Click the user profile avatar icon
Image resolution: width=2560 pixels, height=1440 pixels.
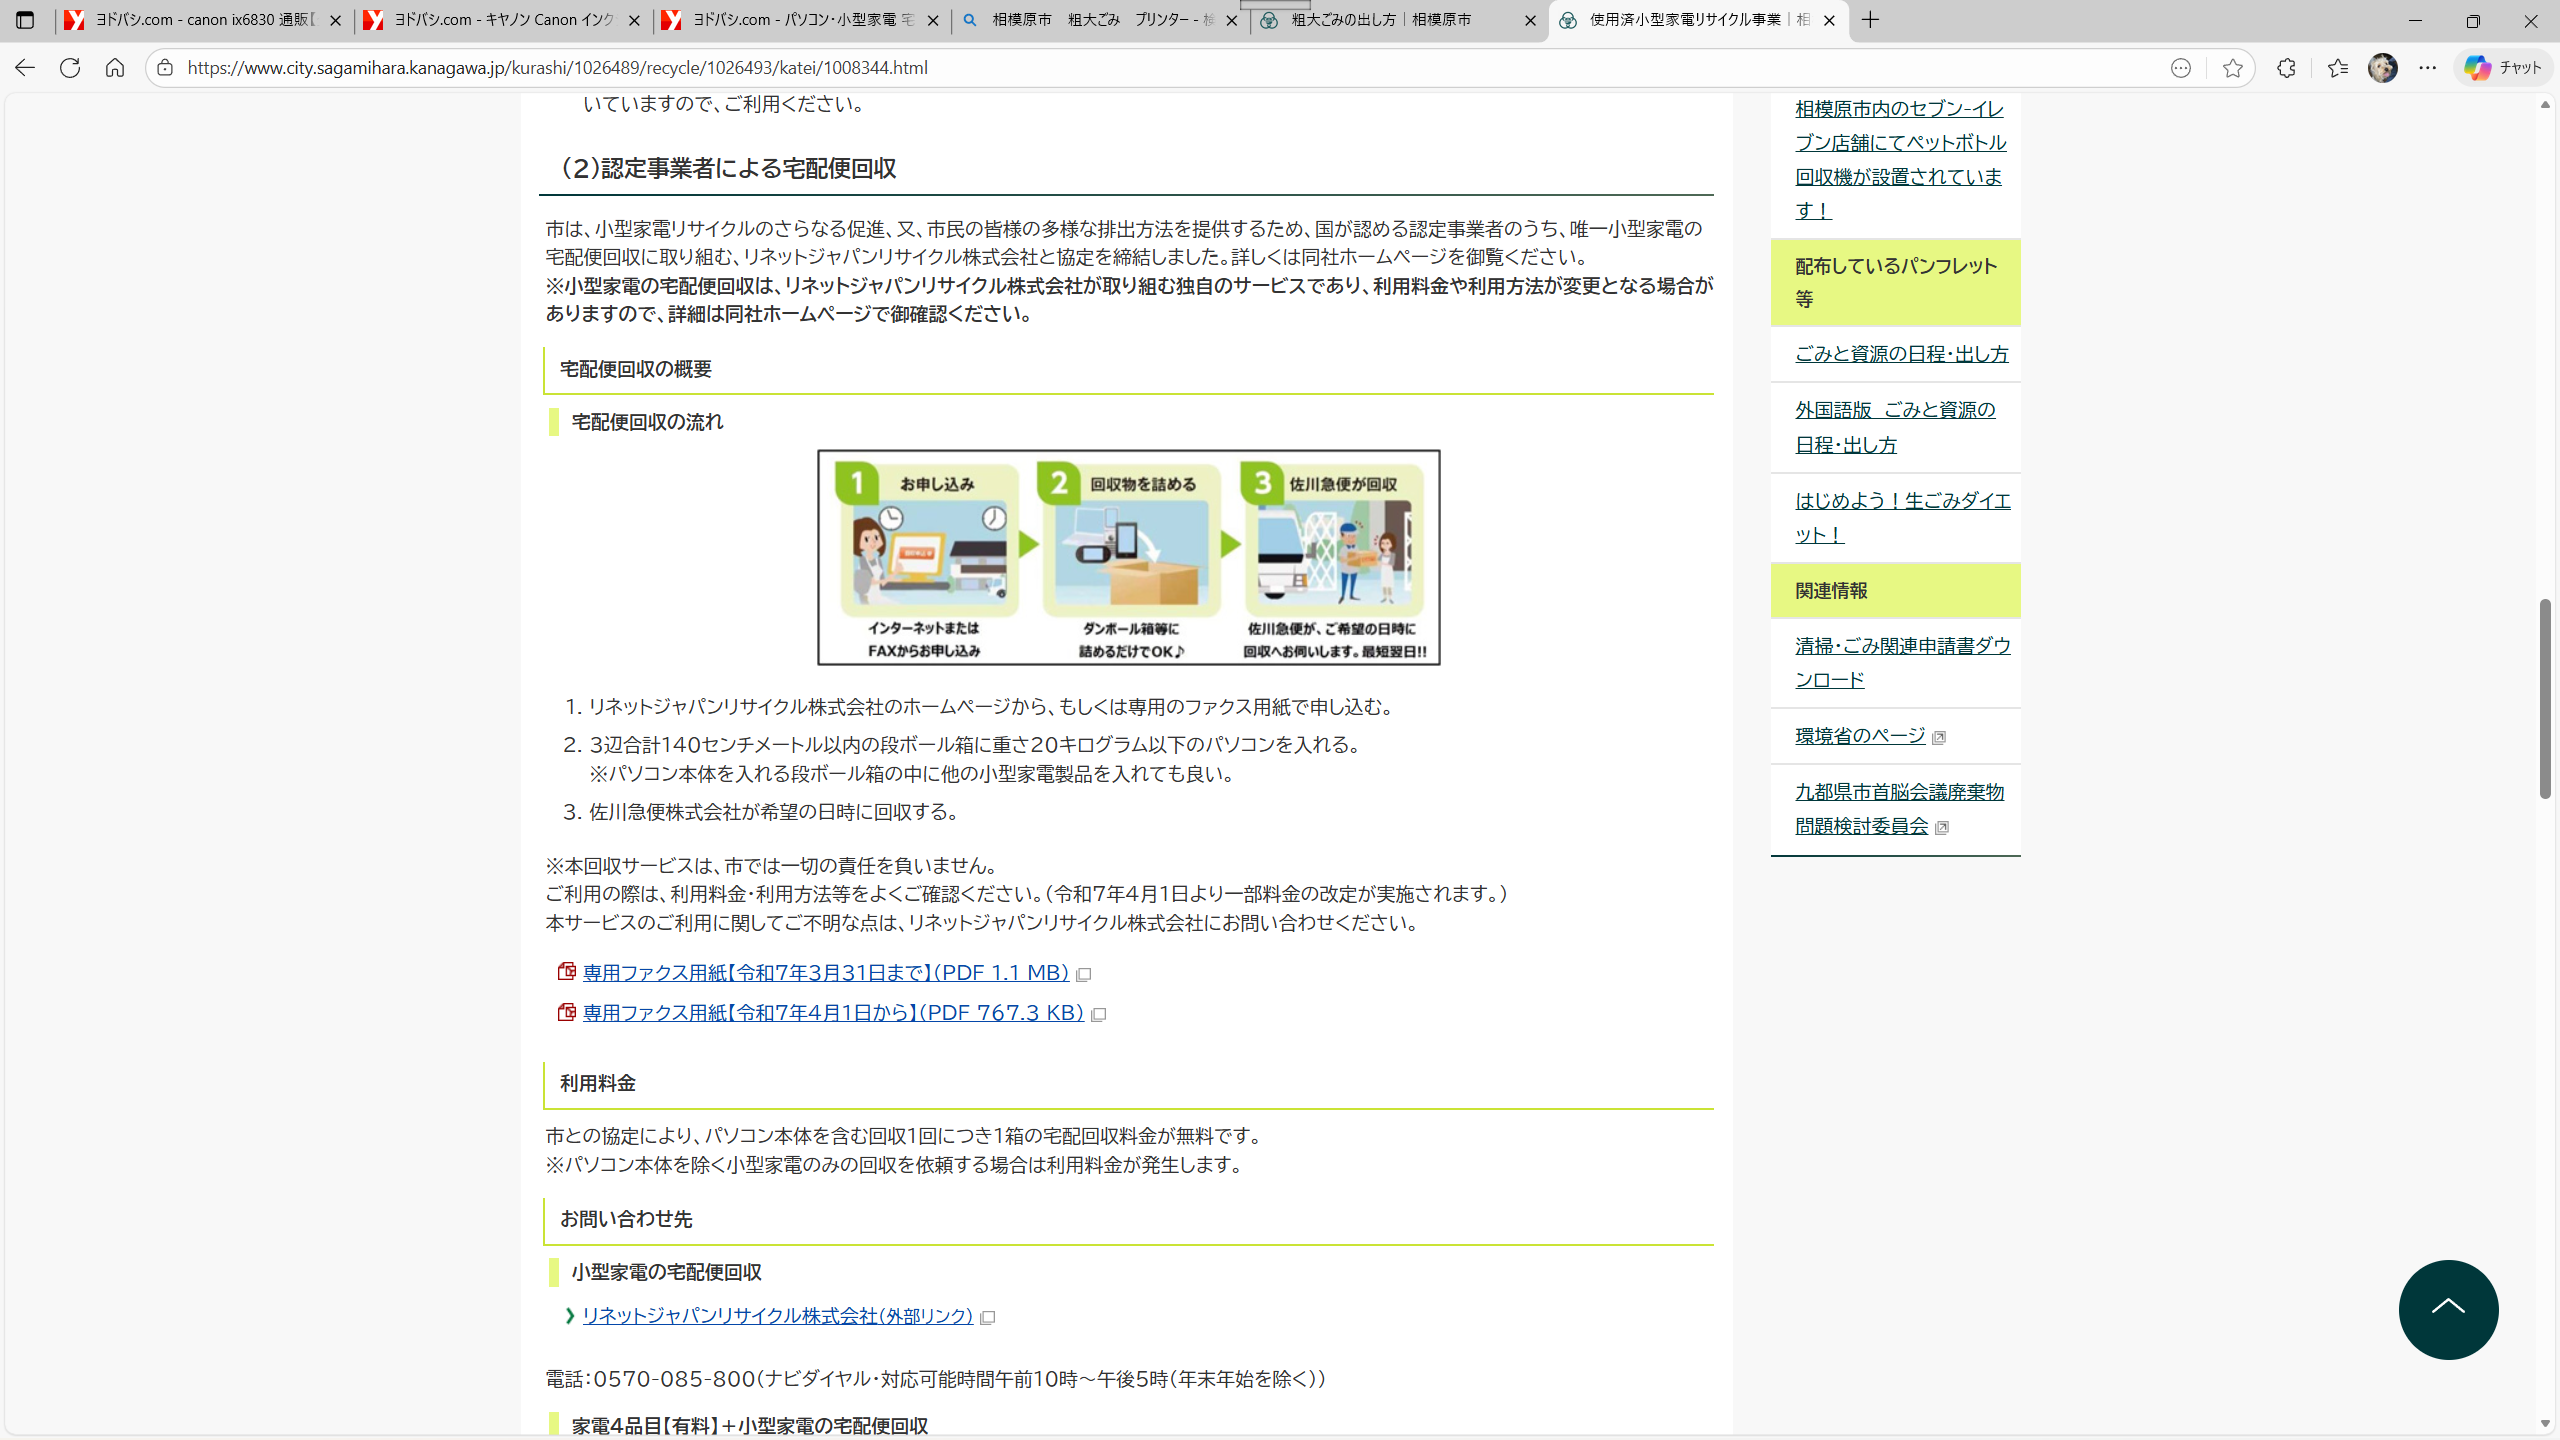[2383, 68]
